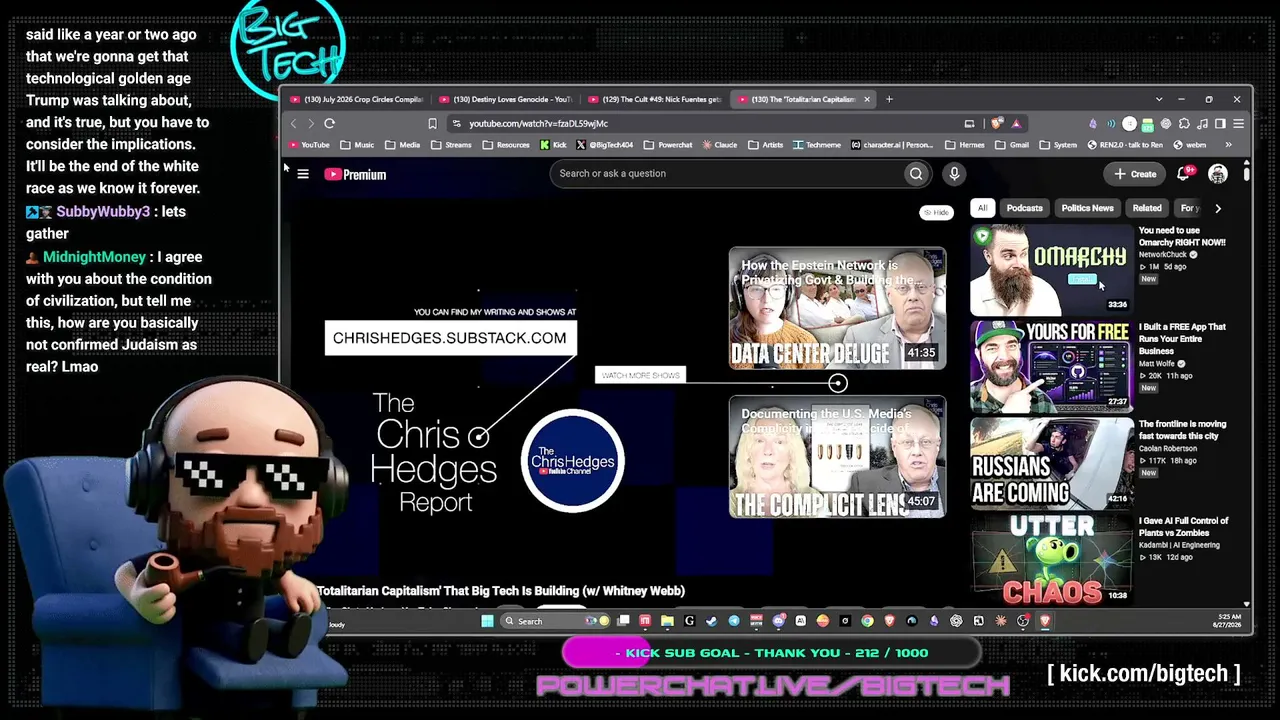Switch to The Cult #49 Nick Fuentes tab
Viewport: 1280px width, 720px height.
click(x=653, y=99)
